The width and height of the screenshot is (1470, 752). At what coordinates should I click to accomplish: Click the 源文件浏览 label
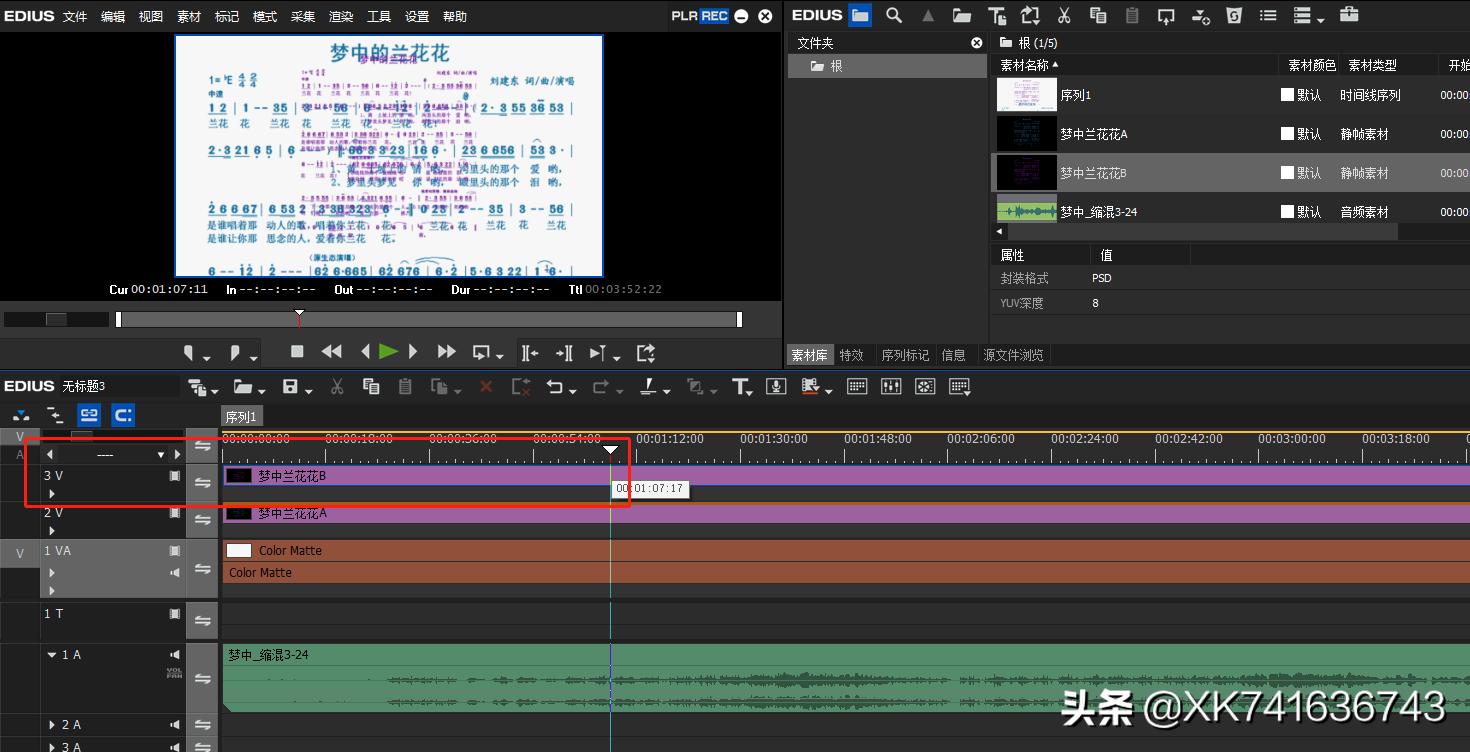(1013, 354)
